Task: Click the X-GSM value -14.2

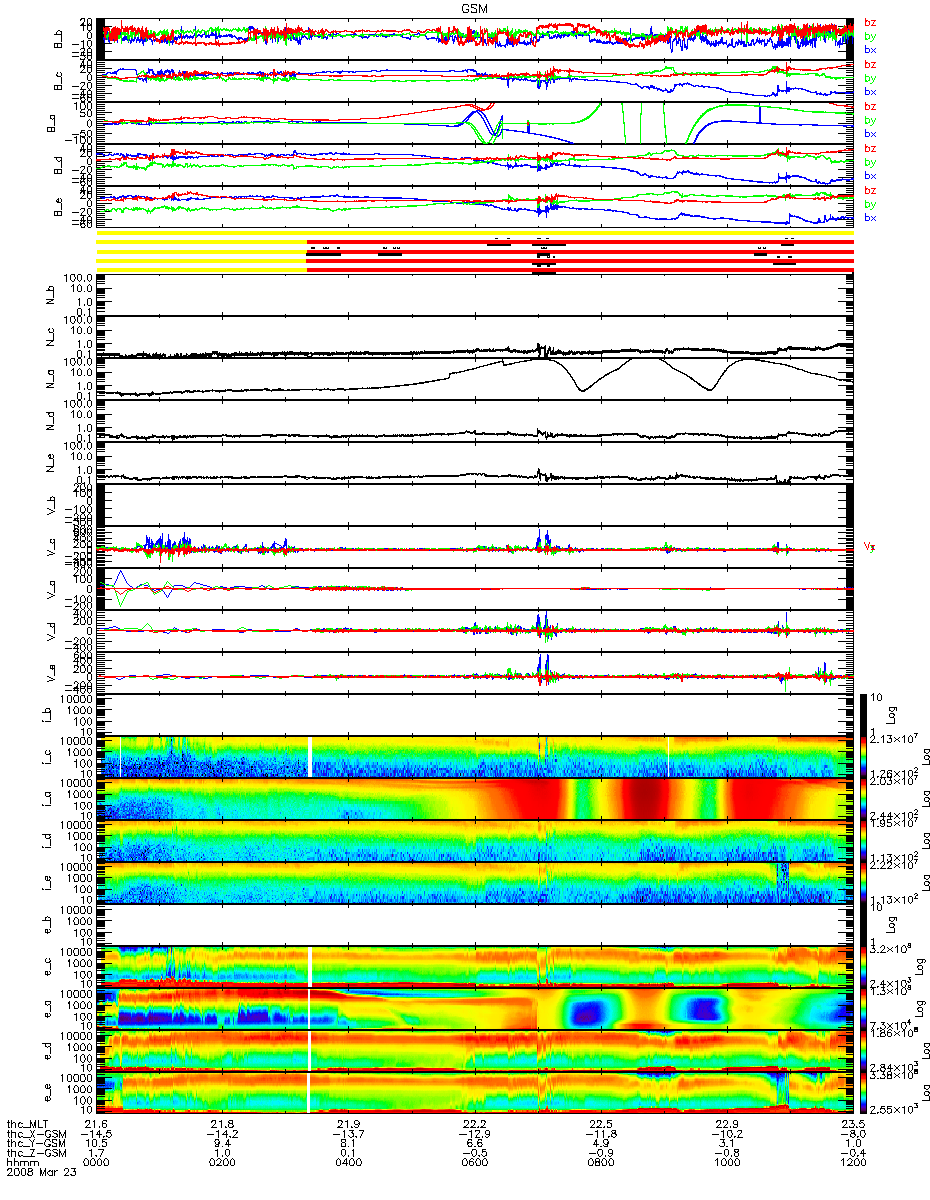Action: click(x=222, y=1136)
